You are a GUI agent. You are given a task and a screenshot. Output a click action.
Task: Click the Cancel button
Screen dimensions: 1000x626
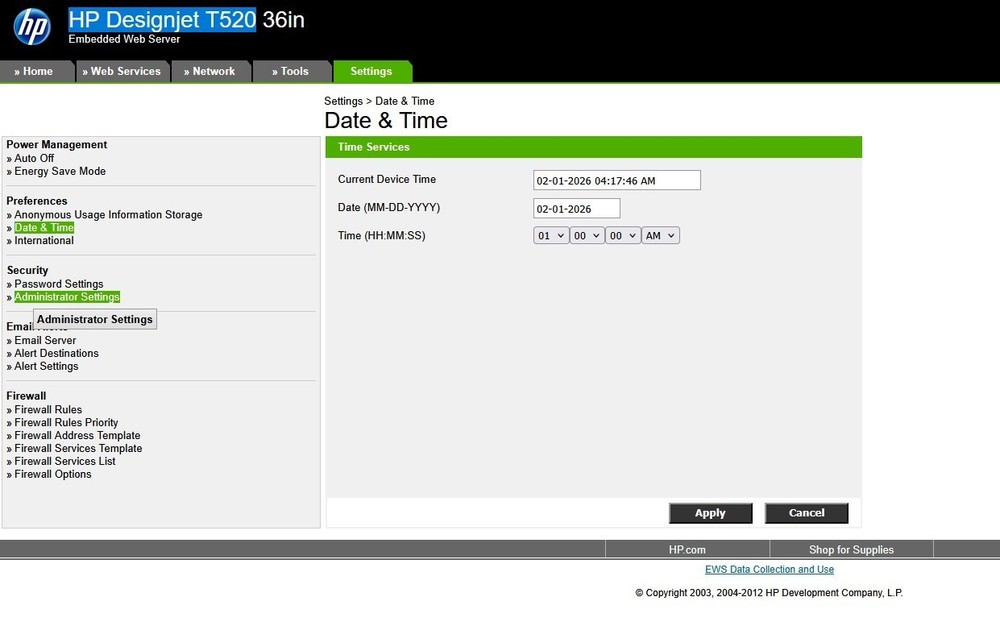(807, 513)
